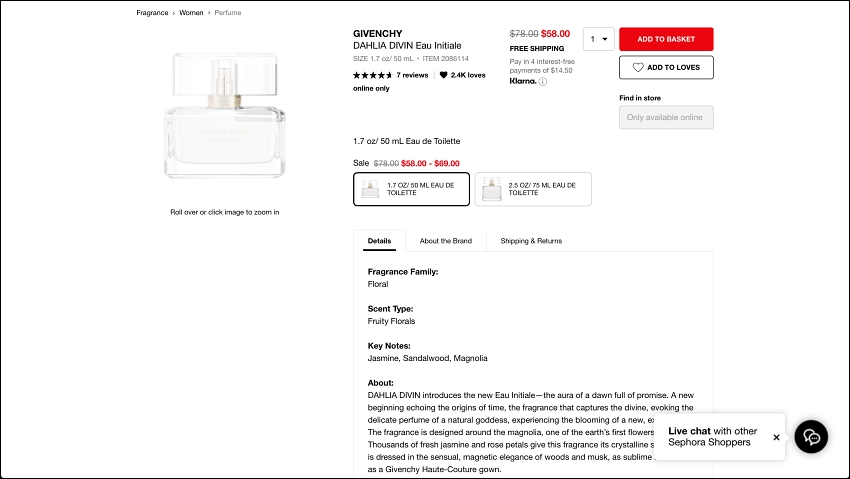Click GIVENCHY brand name link
The image size is (850, 479).
[x=377, y=33]
